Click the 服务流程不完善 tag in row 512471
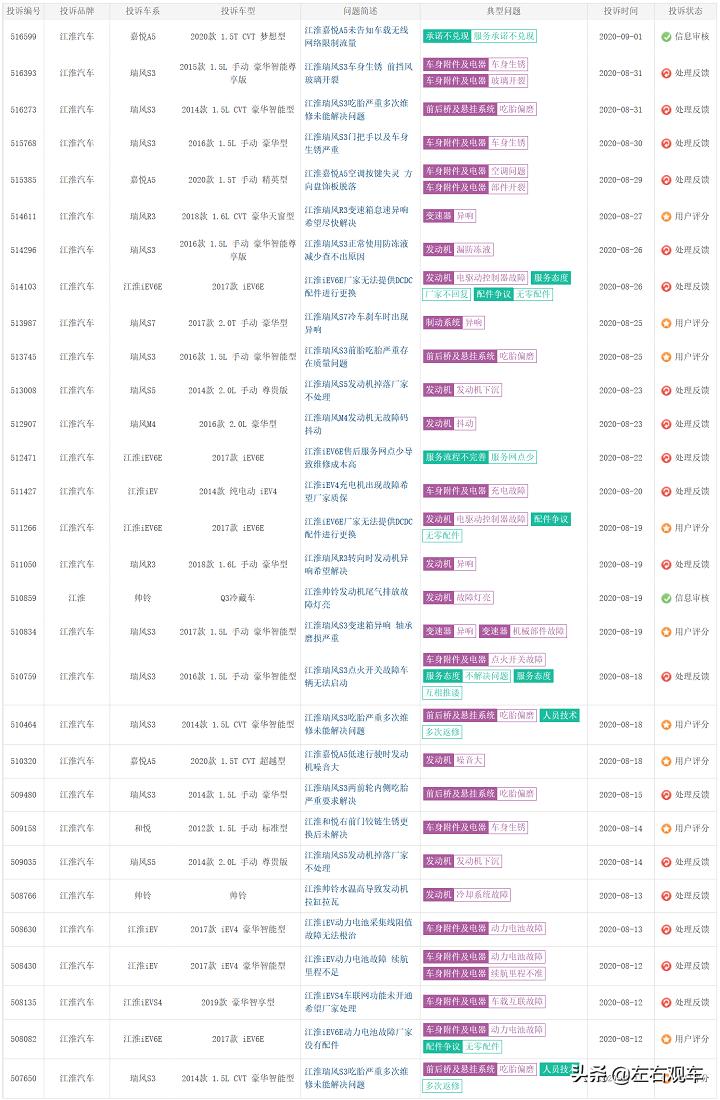 coord(455,457)
